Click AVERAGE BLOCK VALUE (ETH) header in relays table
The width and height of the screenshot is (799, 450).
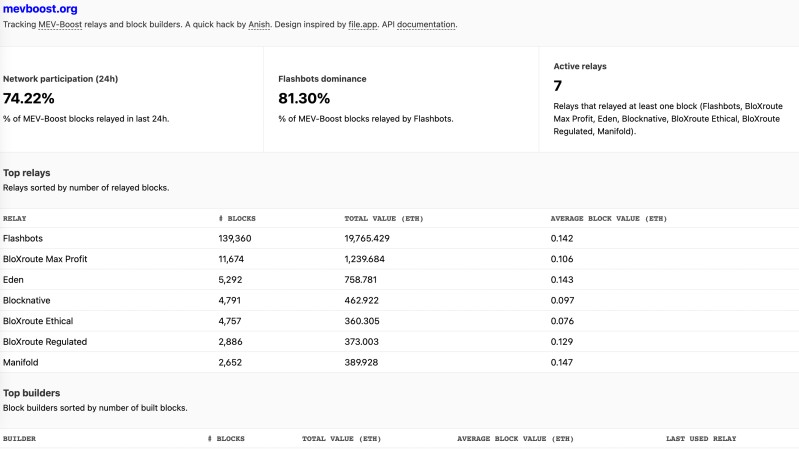click(608, 218)
